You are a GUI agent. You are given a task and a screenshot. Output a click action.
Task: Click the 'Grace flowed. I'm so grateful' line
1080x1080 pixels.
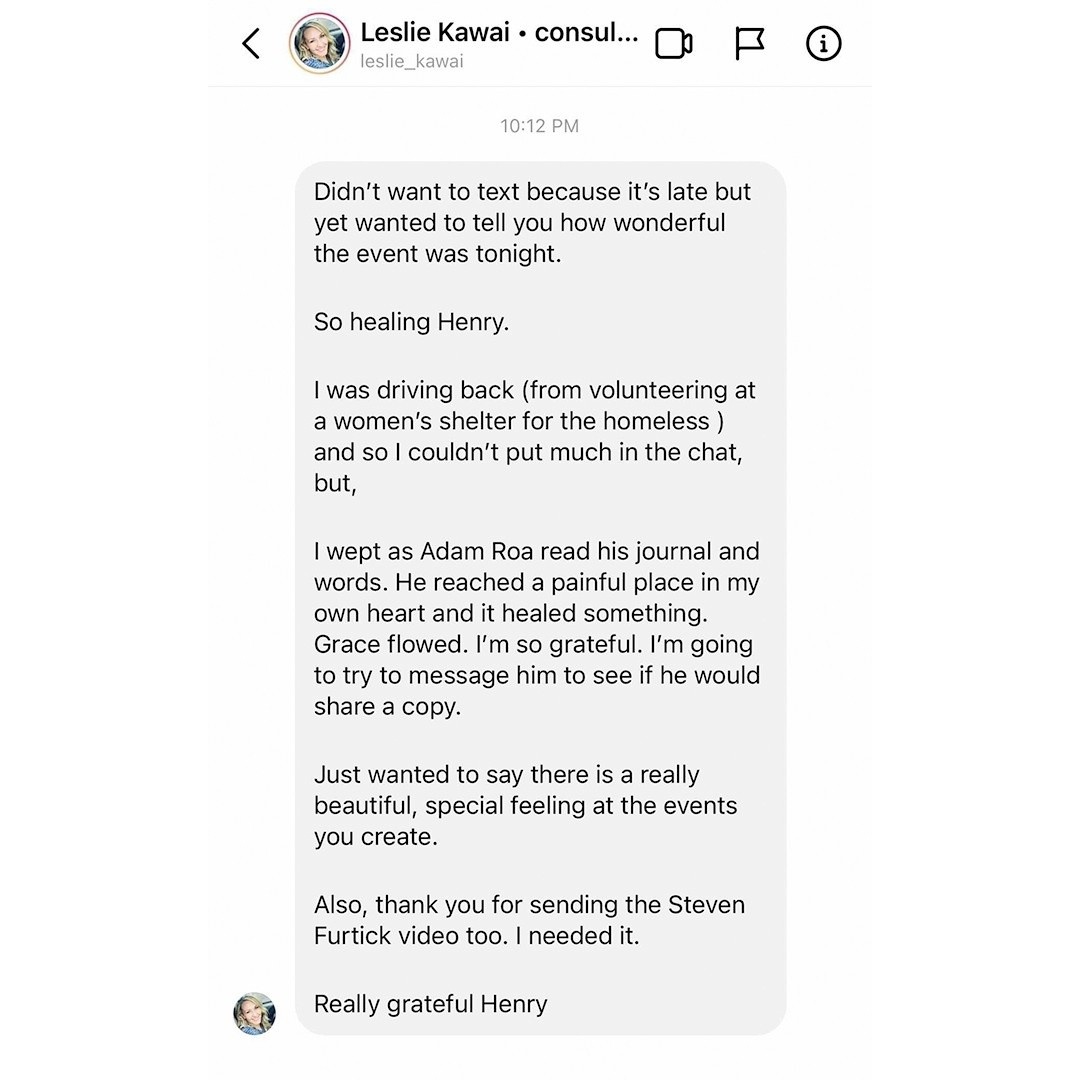click(x=532, y=645)
